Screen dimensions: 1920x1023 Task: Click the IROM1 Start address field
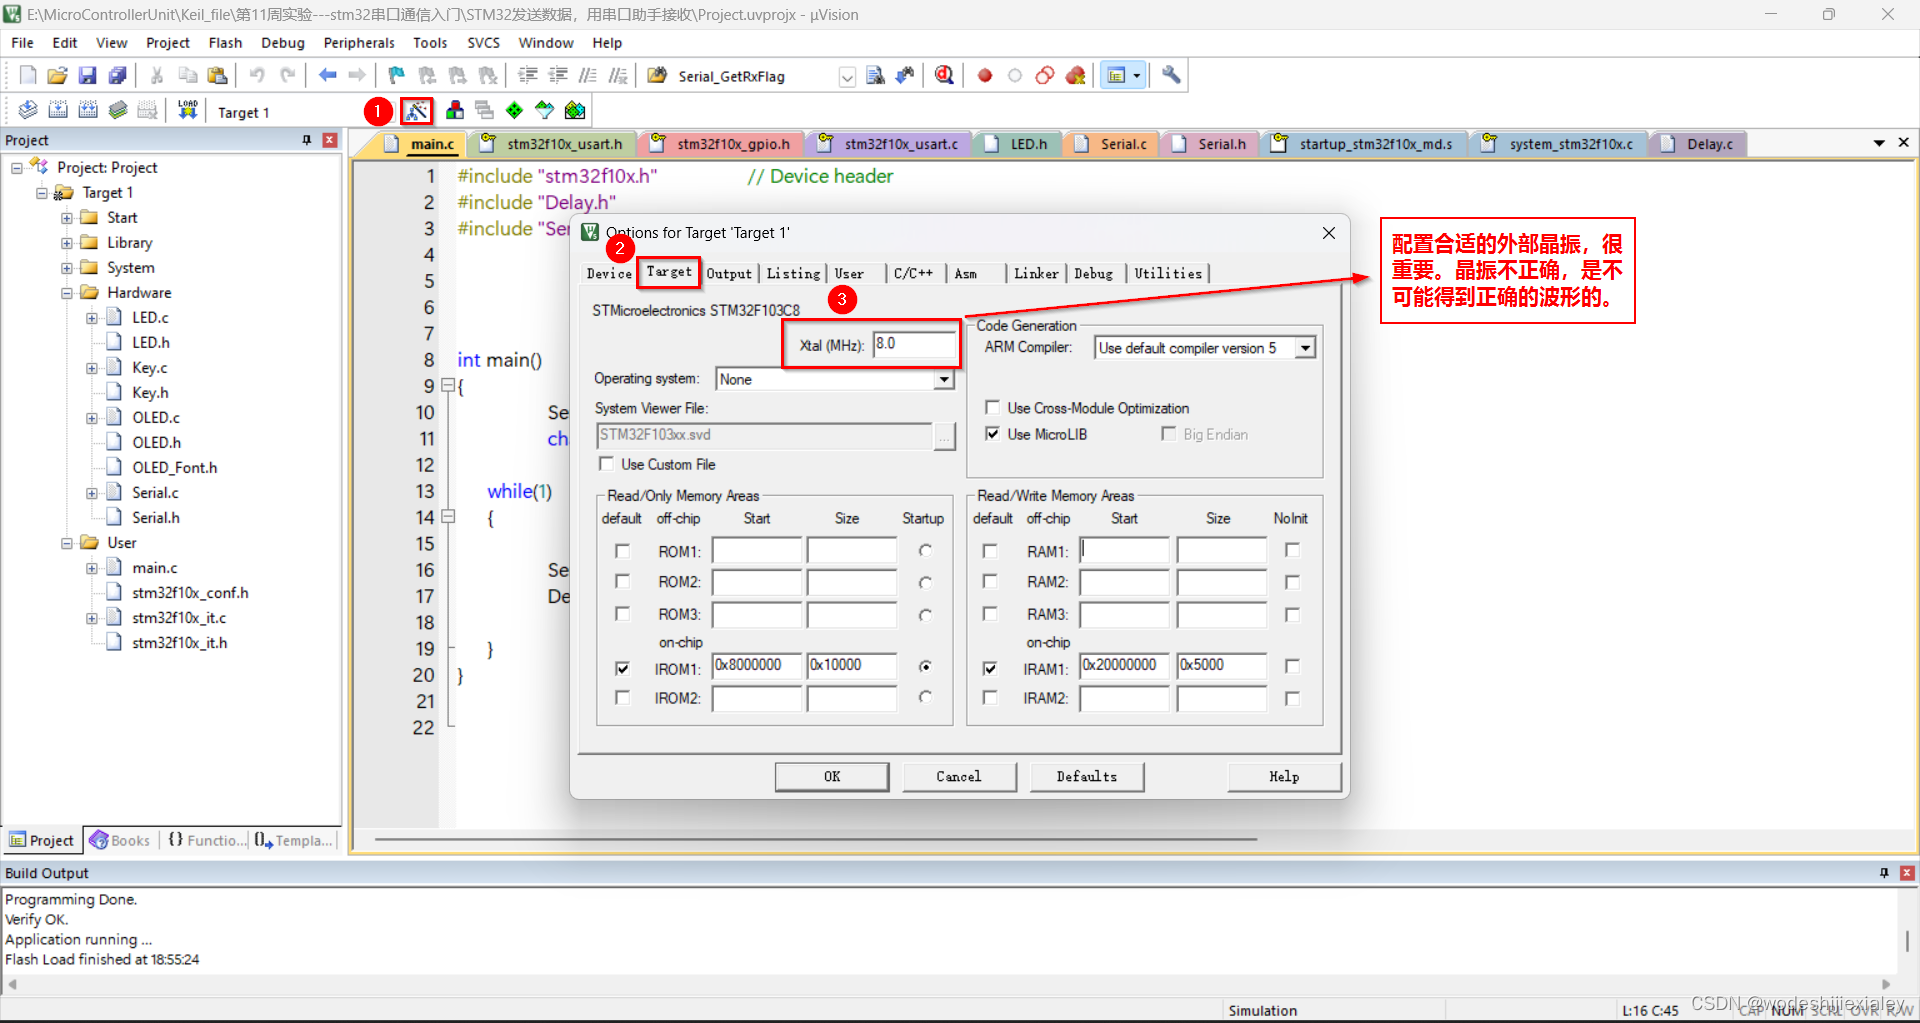[x=757, y=666]
